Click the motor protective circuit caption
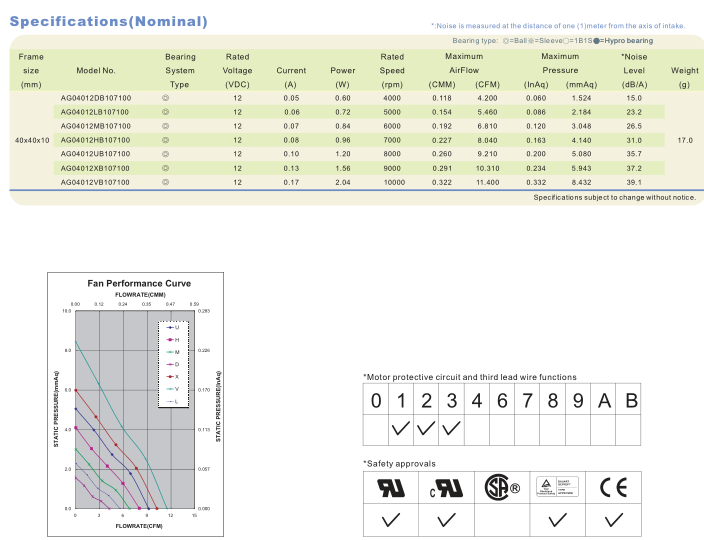 (x=470, y=377)
